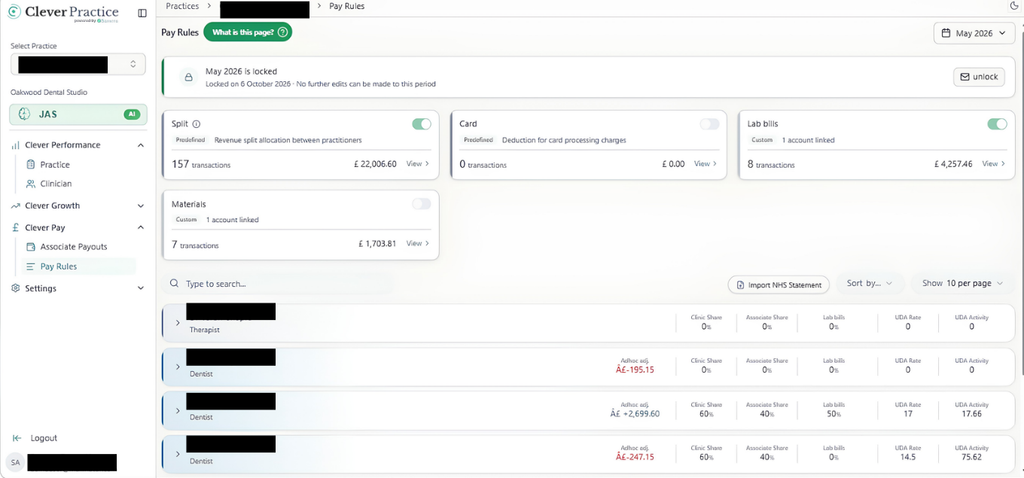Image resolution: width=1024 pixels, height=478 pixels.
Task: Click the Practice clipboard icon
Action: 30,165
